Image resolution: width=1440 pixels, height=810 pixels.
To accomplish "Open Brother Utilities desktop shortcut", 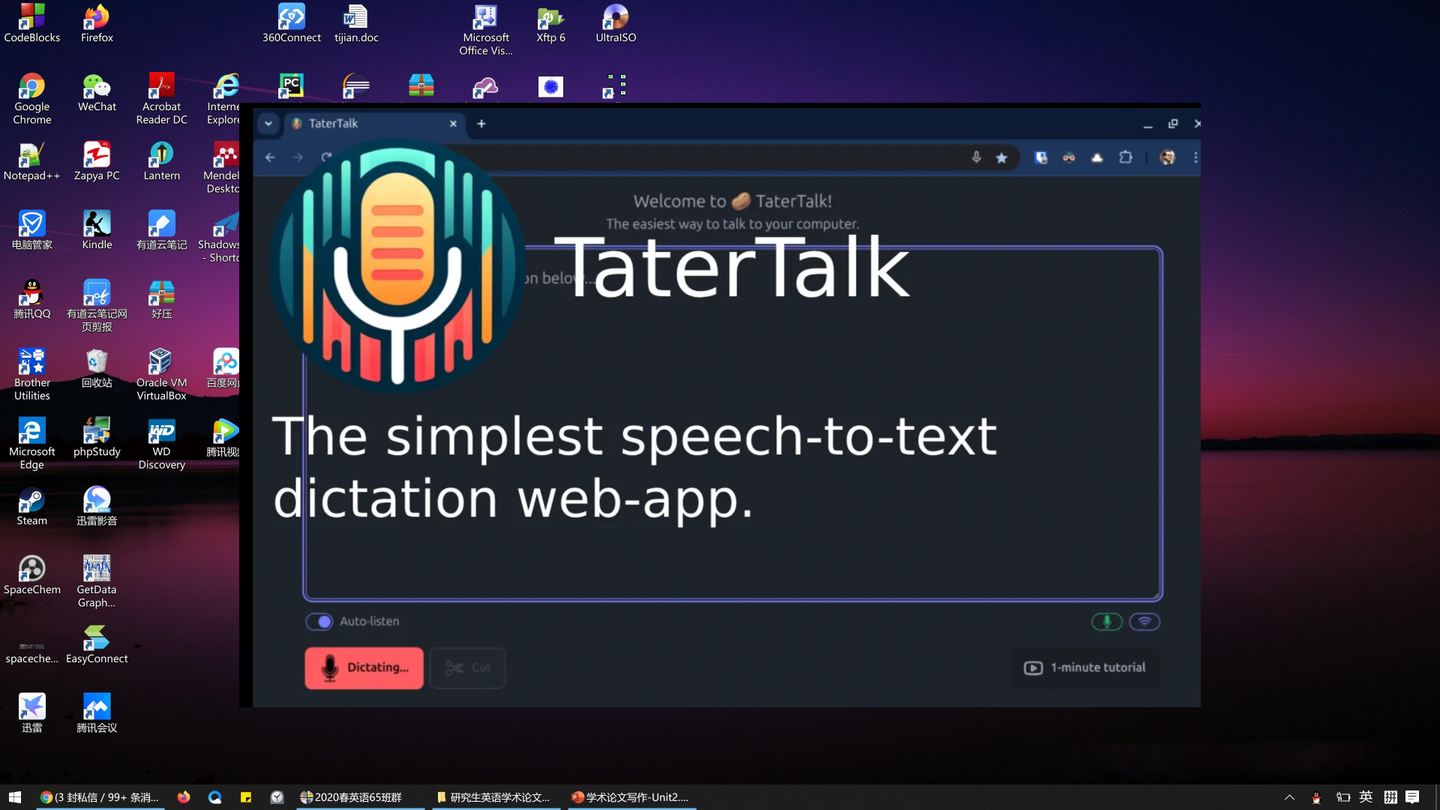I will click(32, 375).
